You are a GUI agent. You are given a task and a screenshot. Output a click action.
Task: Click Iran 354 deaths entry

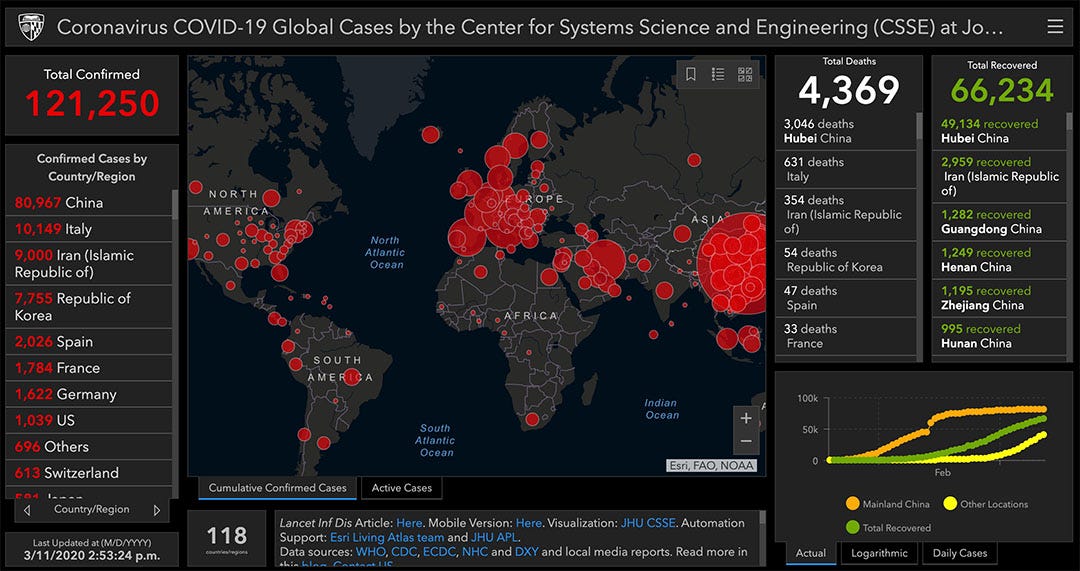(x=846, y=214)
